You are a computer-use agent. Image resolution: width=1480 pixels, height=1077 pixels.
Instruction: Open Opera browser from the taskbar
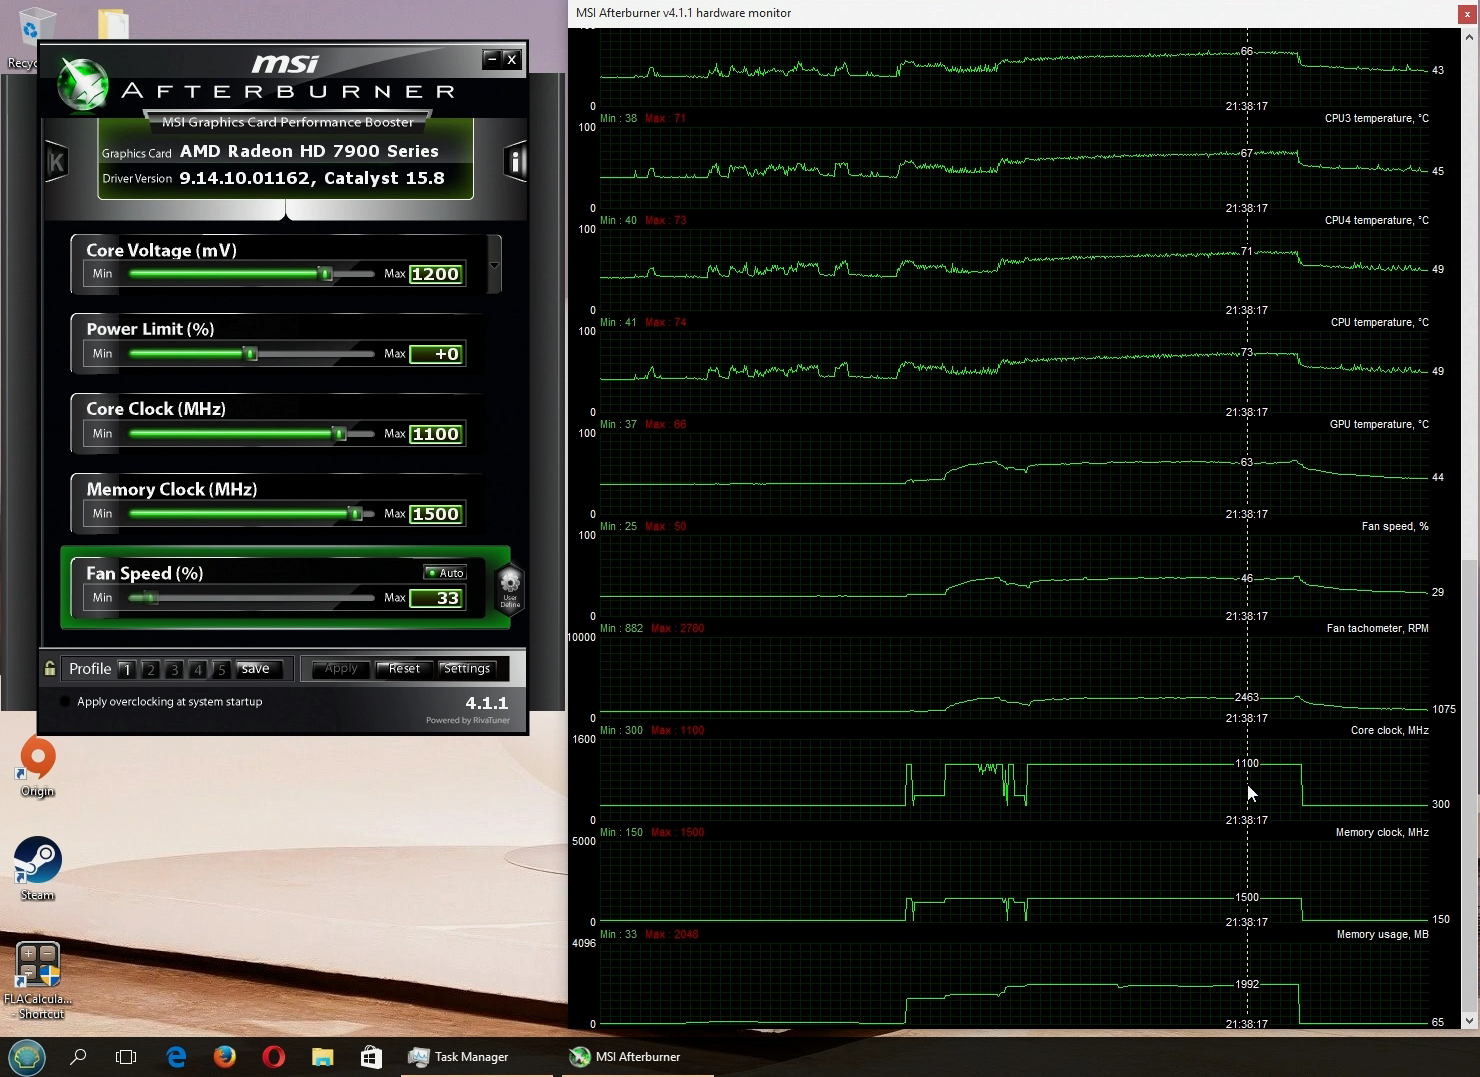(x=273, y=1056)
